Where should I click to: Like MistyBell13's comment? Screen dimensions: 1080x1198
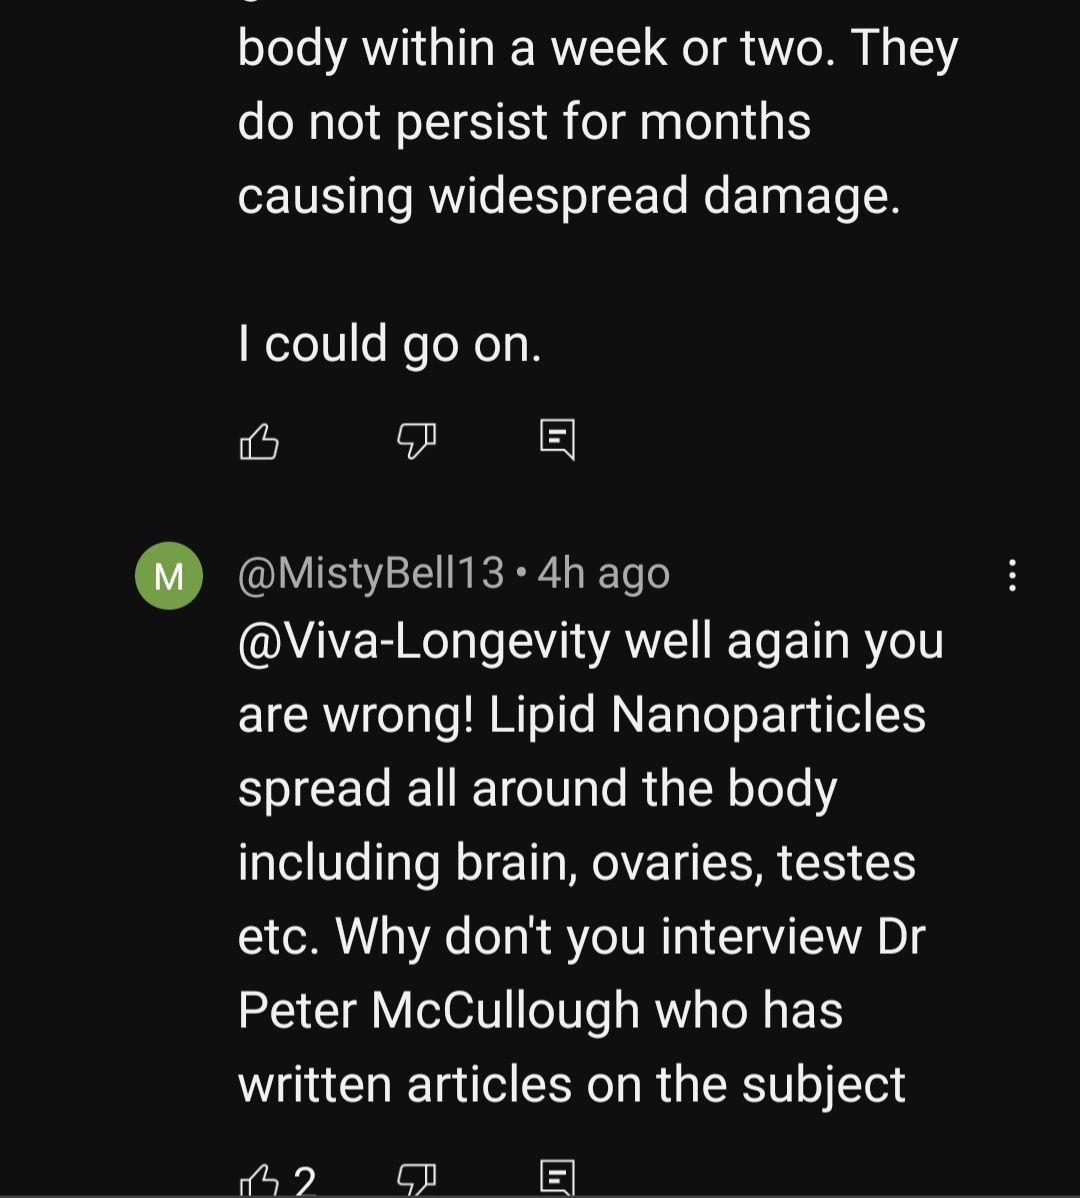[x=259, y=1180]
